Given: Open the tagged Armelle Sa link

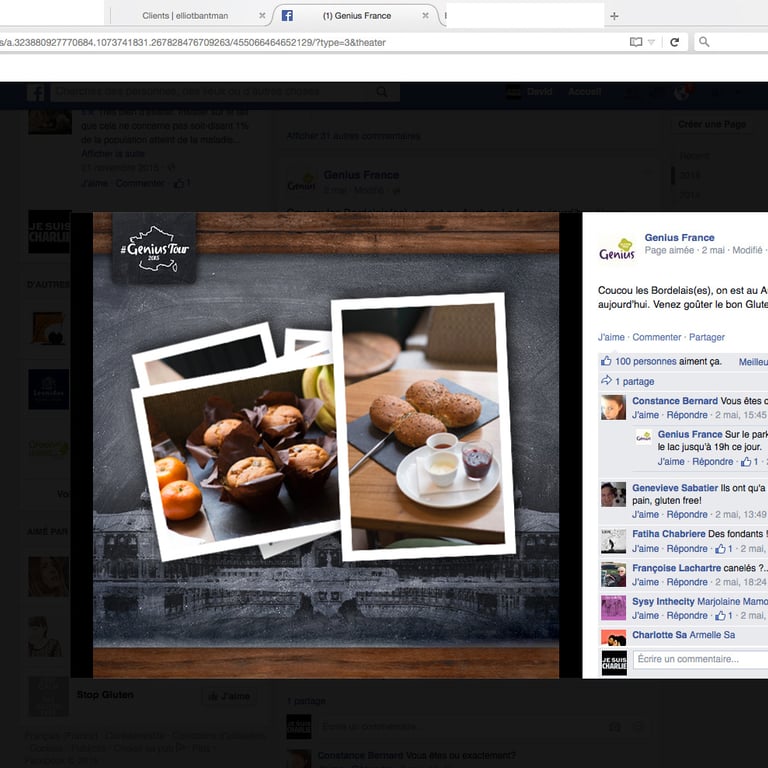Looking at the screenshot, I should coord(712,635).
